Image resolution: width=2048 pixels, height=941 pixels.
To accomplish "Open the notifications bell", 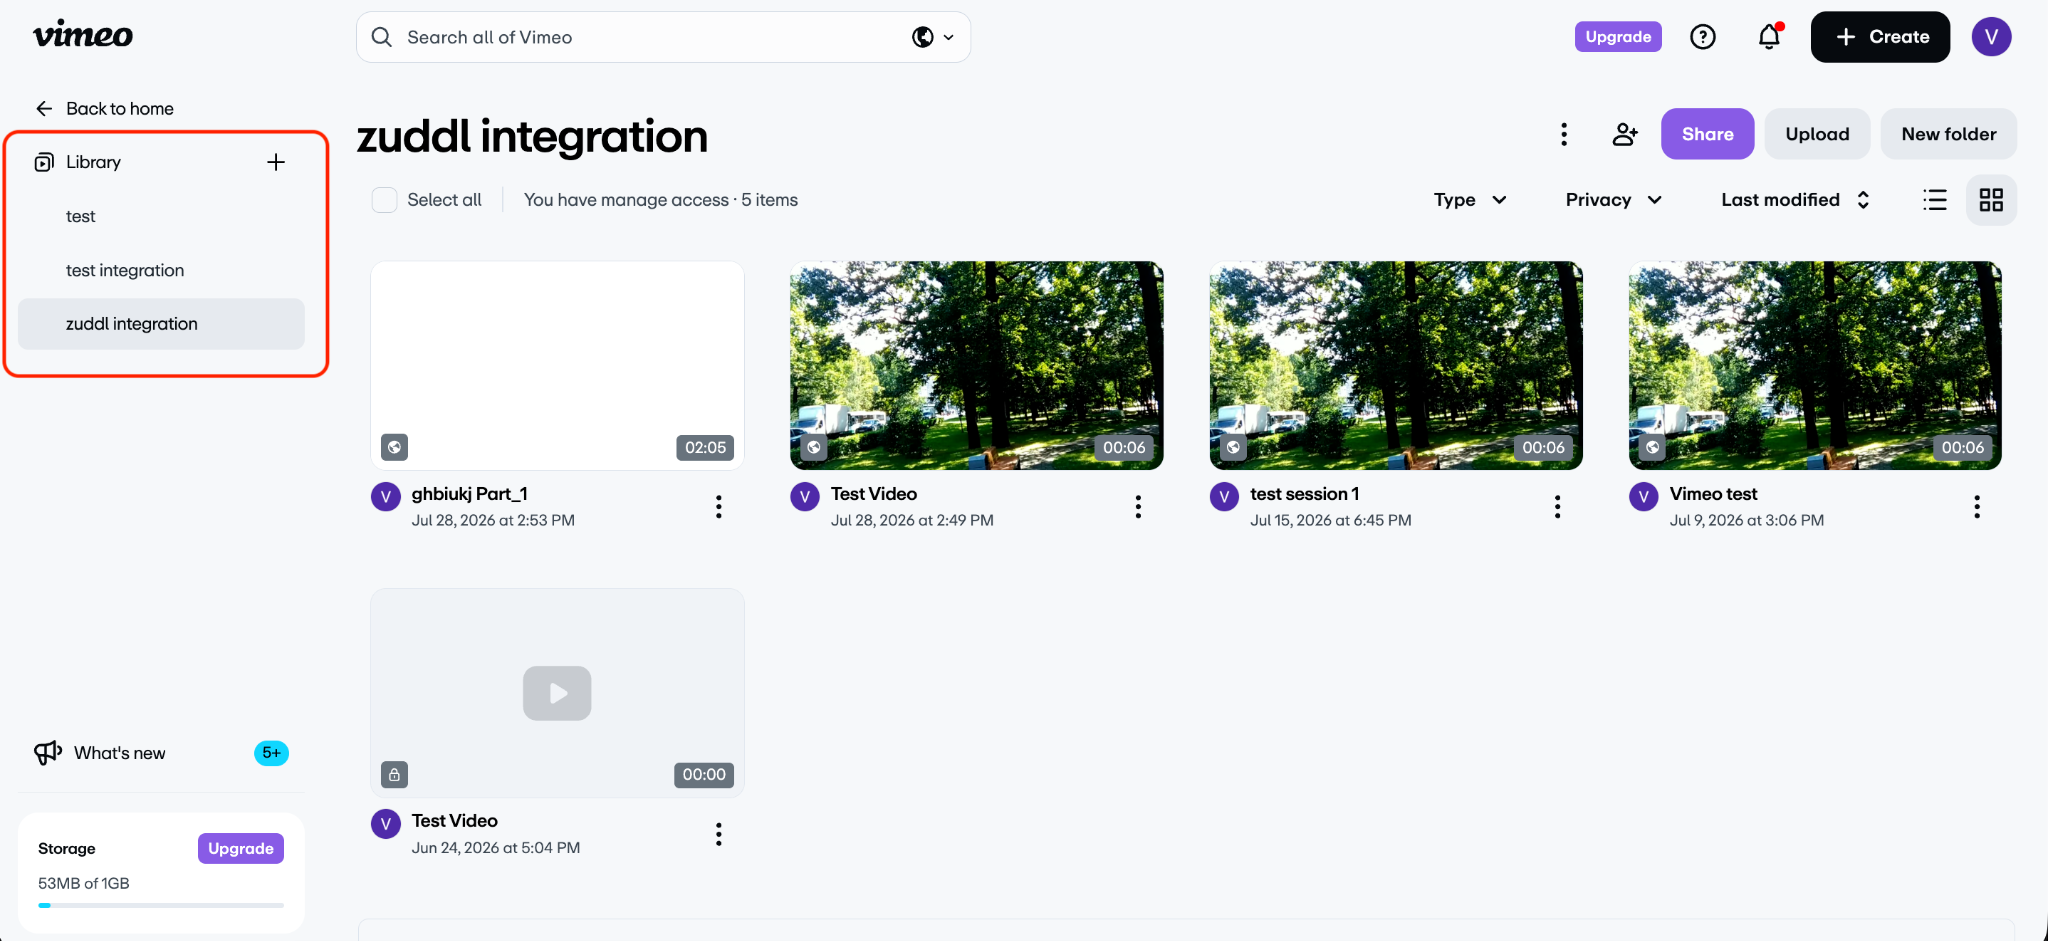I will (x=1769, y=37).
